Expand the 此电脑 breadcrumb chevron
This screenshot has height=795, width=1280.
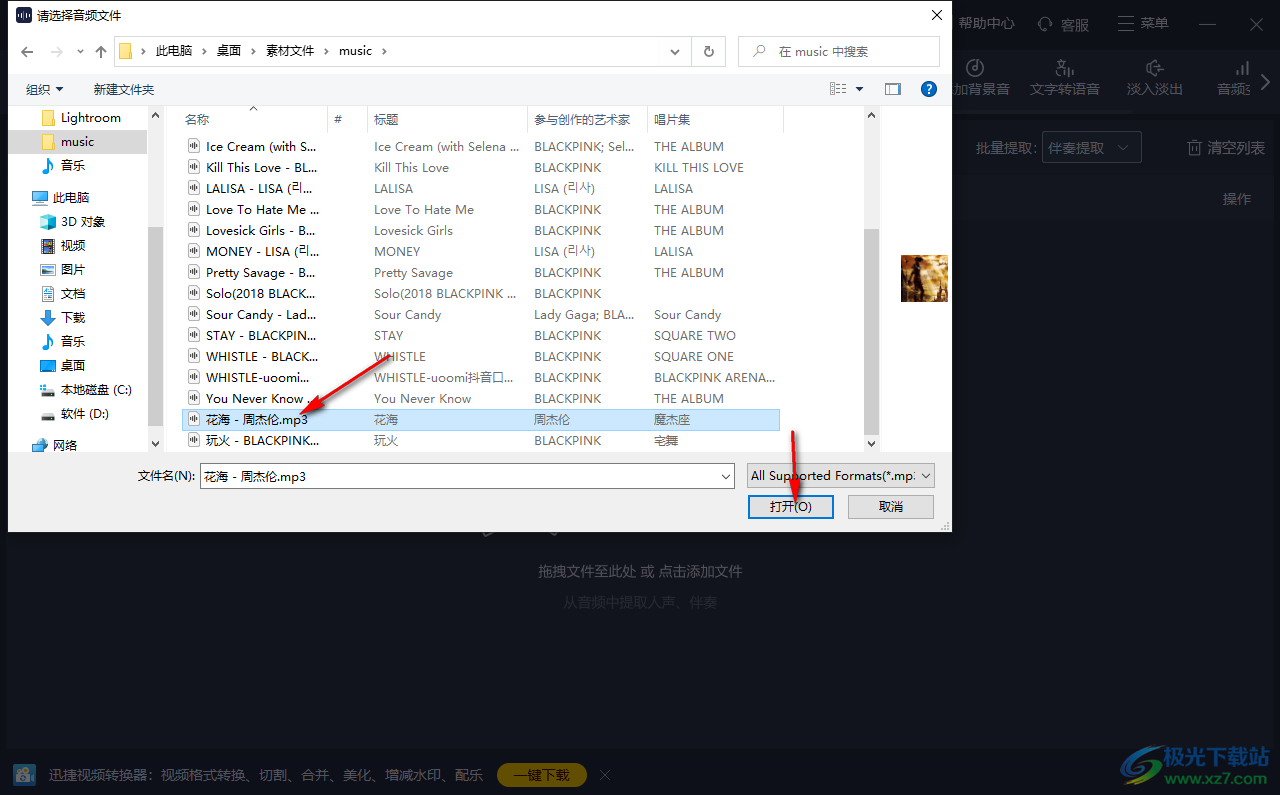(x=205, y=51)
